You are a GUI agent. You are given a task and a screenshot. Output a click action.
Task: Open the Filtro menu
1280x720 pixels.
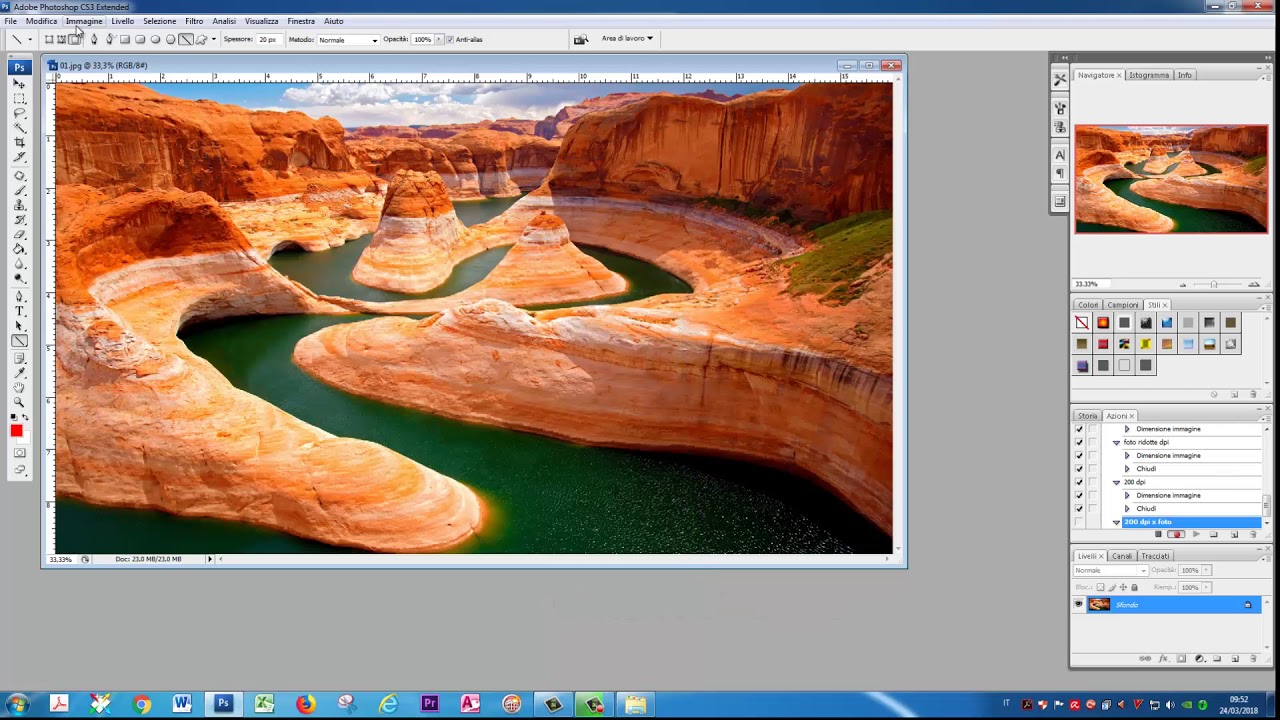coord(194,21)
